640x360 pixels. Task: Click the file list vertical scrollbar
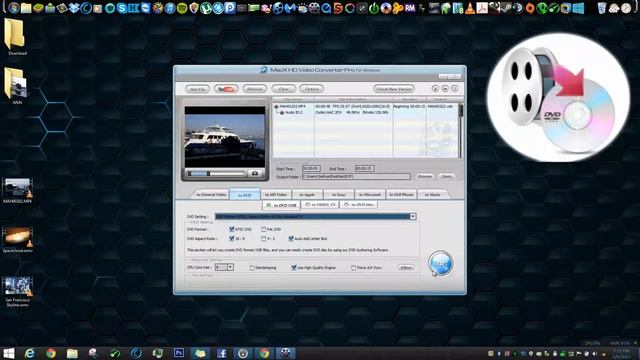(x=461, y=130)
